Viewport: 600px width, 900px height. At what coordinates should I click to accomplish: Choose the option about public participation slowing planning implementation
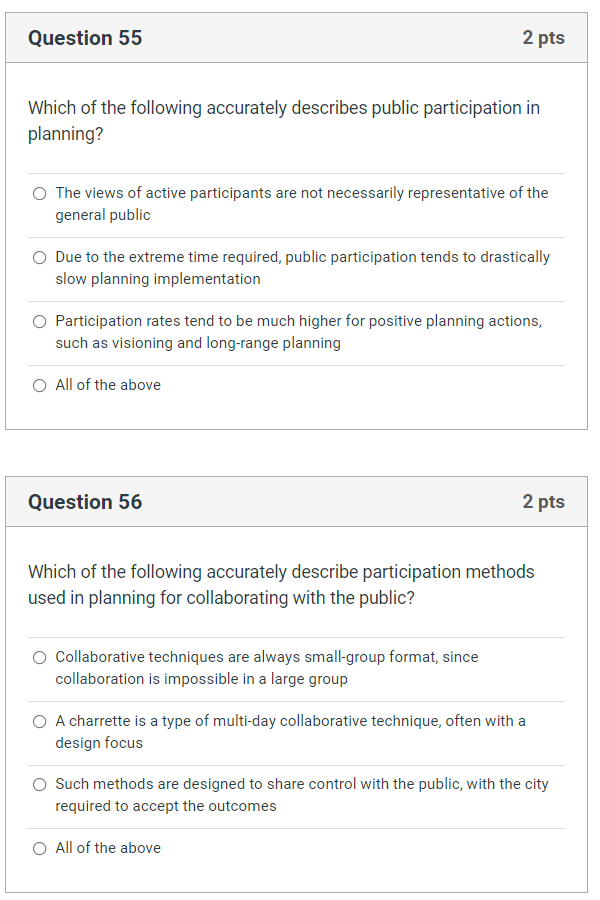[39, 257]
